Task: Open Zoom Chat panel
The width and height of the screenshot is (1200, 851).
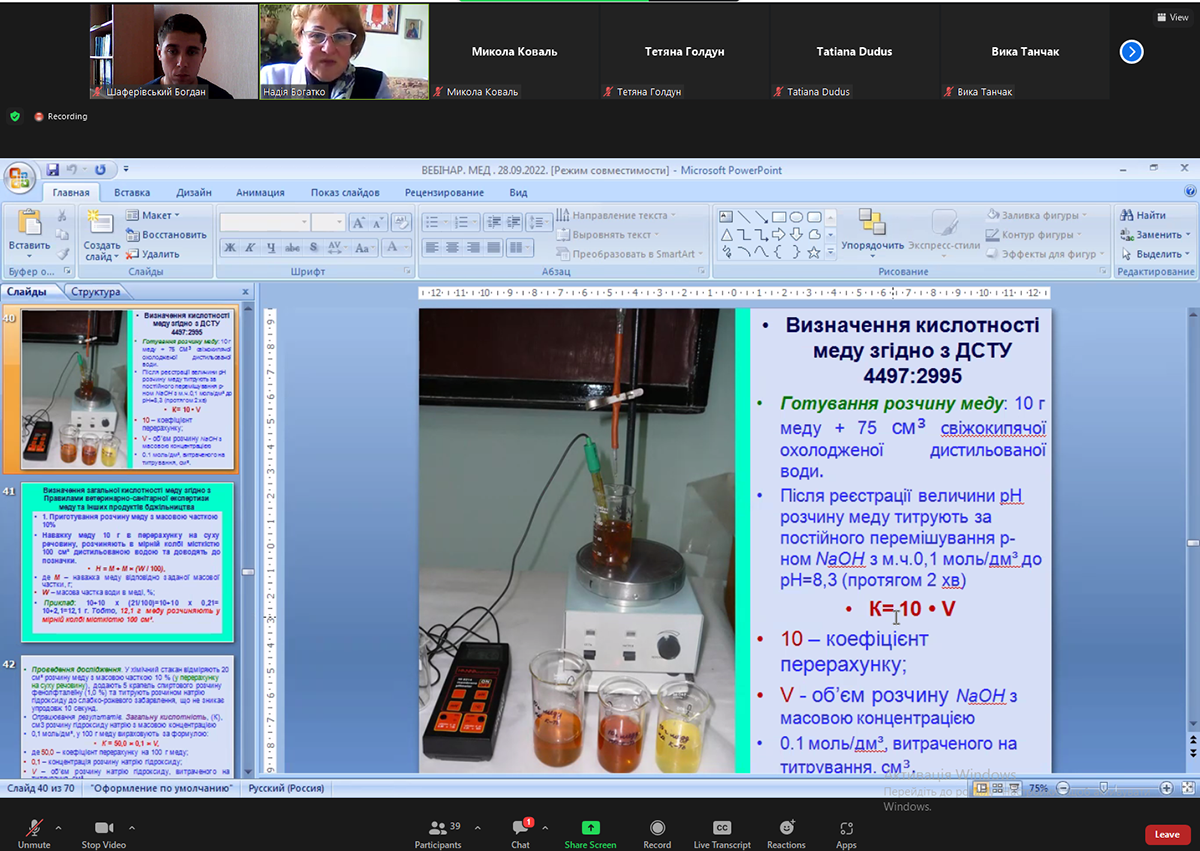Action: (521, 833)
